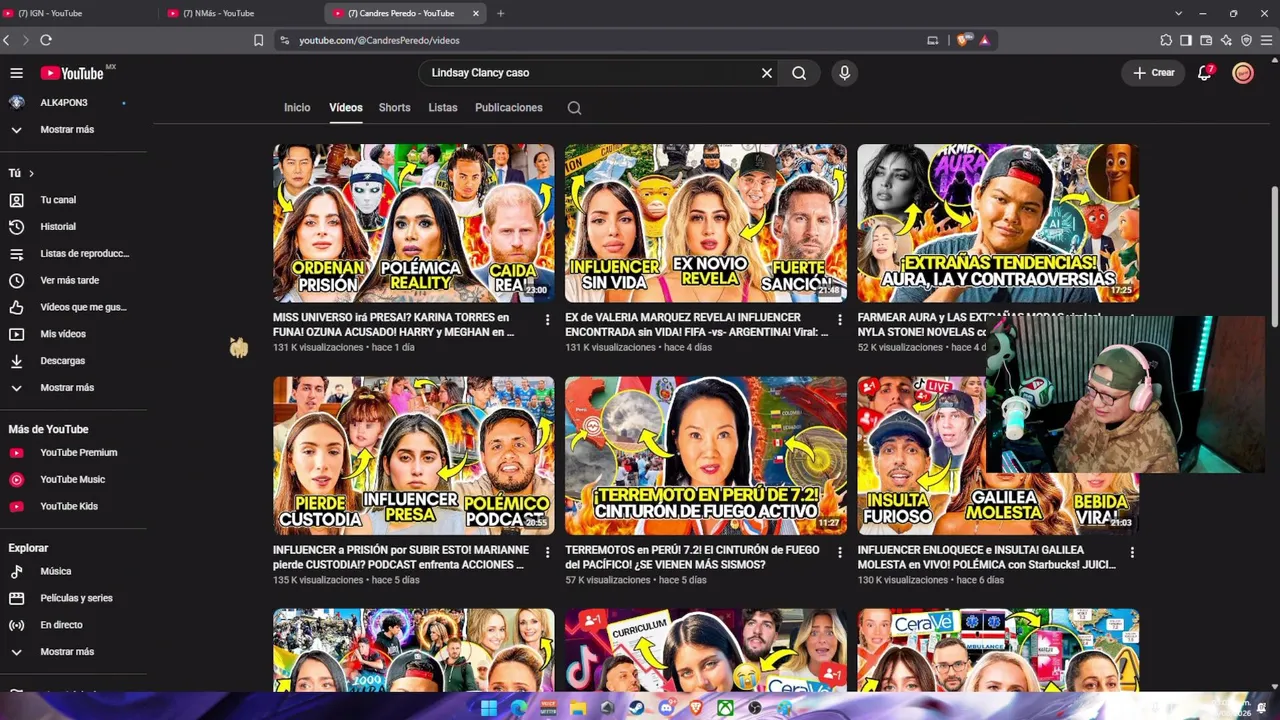Select the Vídeos channel tab

[x=346, y=108]
